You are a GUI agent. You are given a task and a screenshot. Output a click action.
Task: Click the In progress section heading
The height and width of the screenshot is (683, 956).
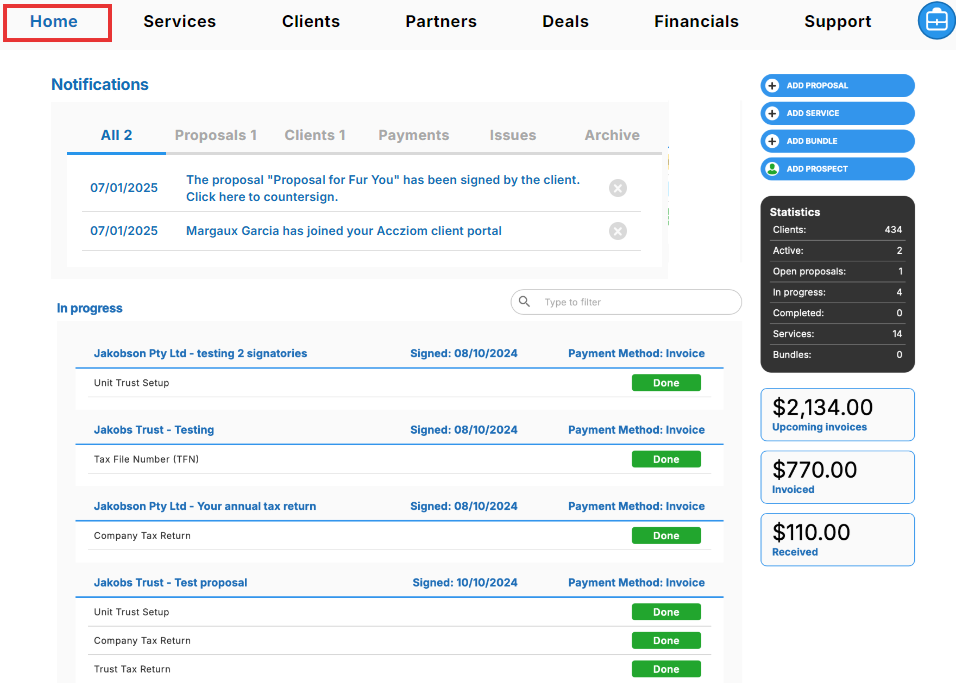(90, 308)
